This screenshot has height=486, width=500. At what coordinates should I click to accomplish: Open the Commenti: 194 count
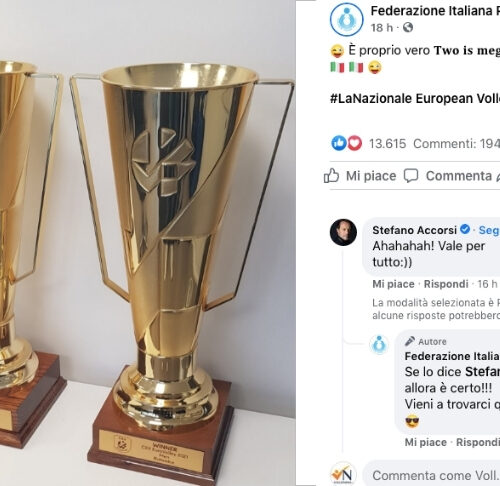457,144
